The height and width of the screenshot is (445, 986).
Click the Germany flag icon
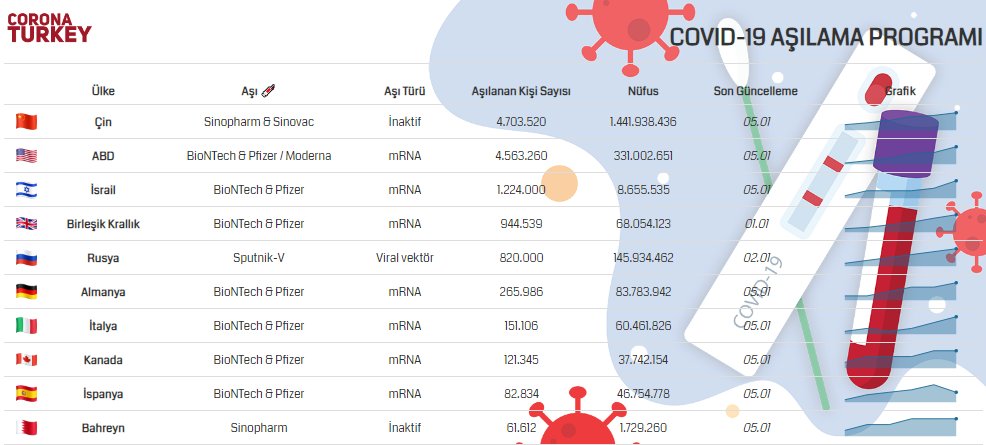pos(26,292)
